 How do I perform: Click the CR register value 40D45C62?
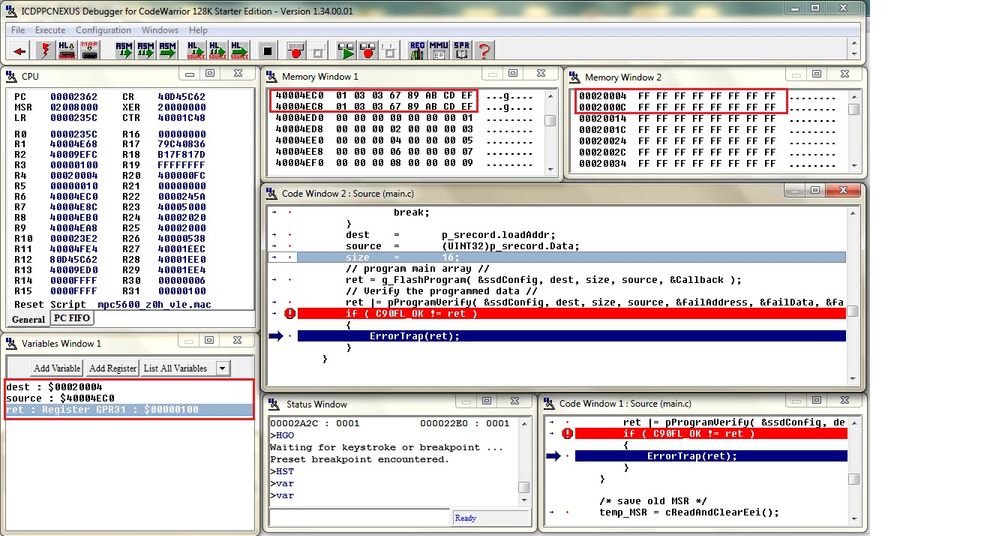pos(182,97)
